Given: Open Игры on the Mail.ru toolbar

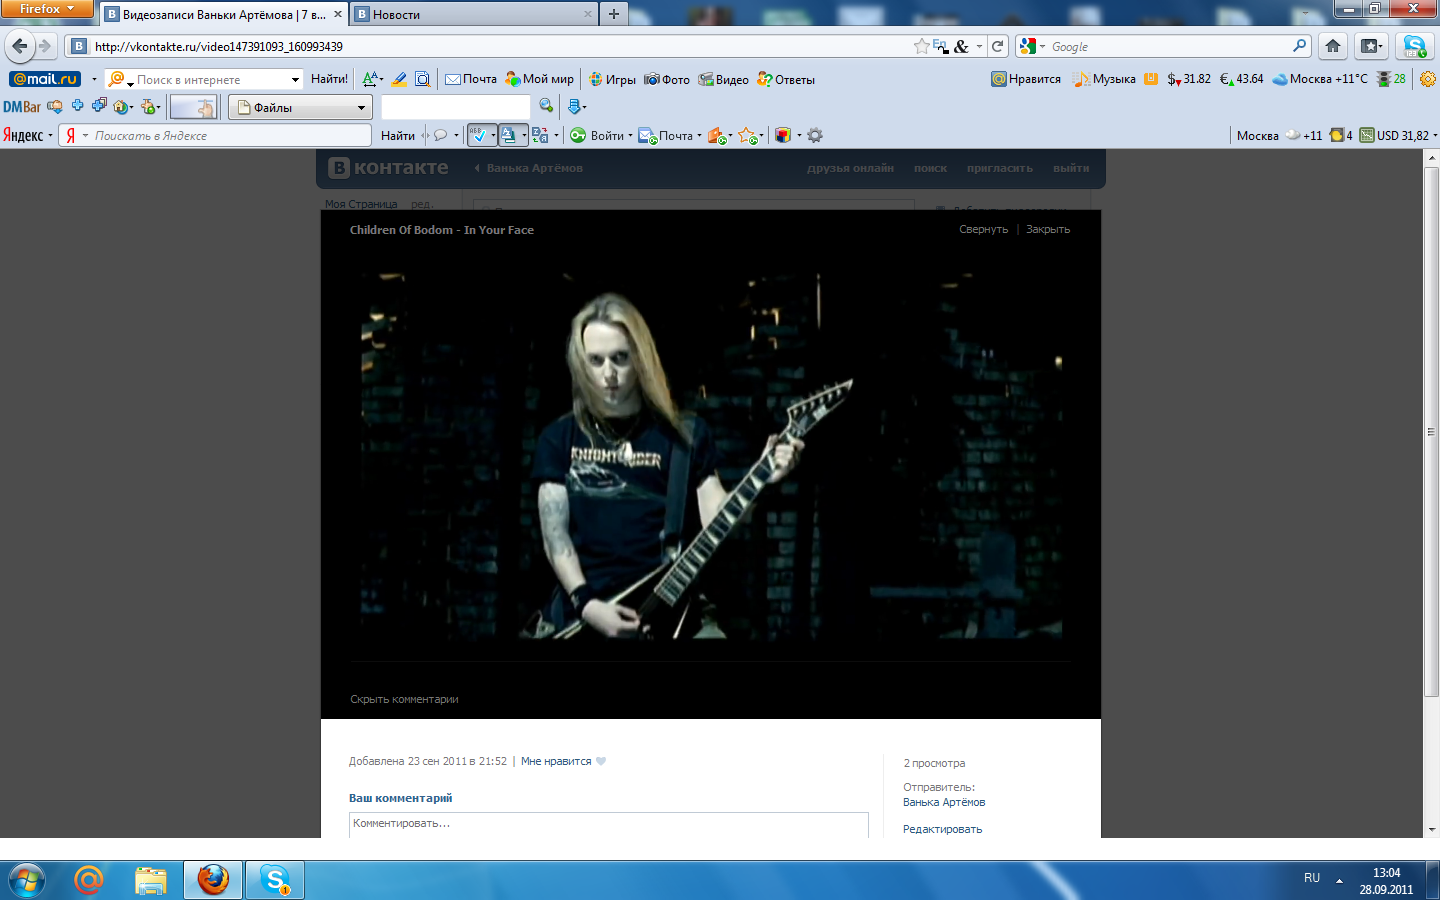Looking at the screenshot, I should 612,79.
